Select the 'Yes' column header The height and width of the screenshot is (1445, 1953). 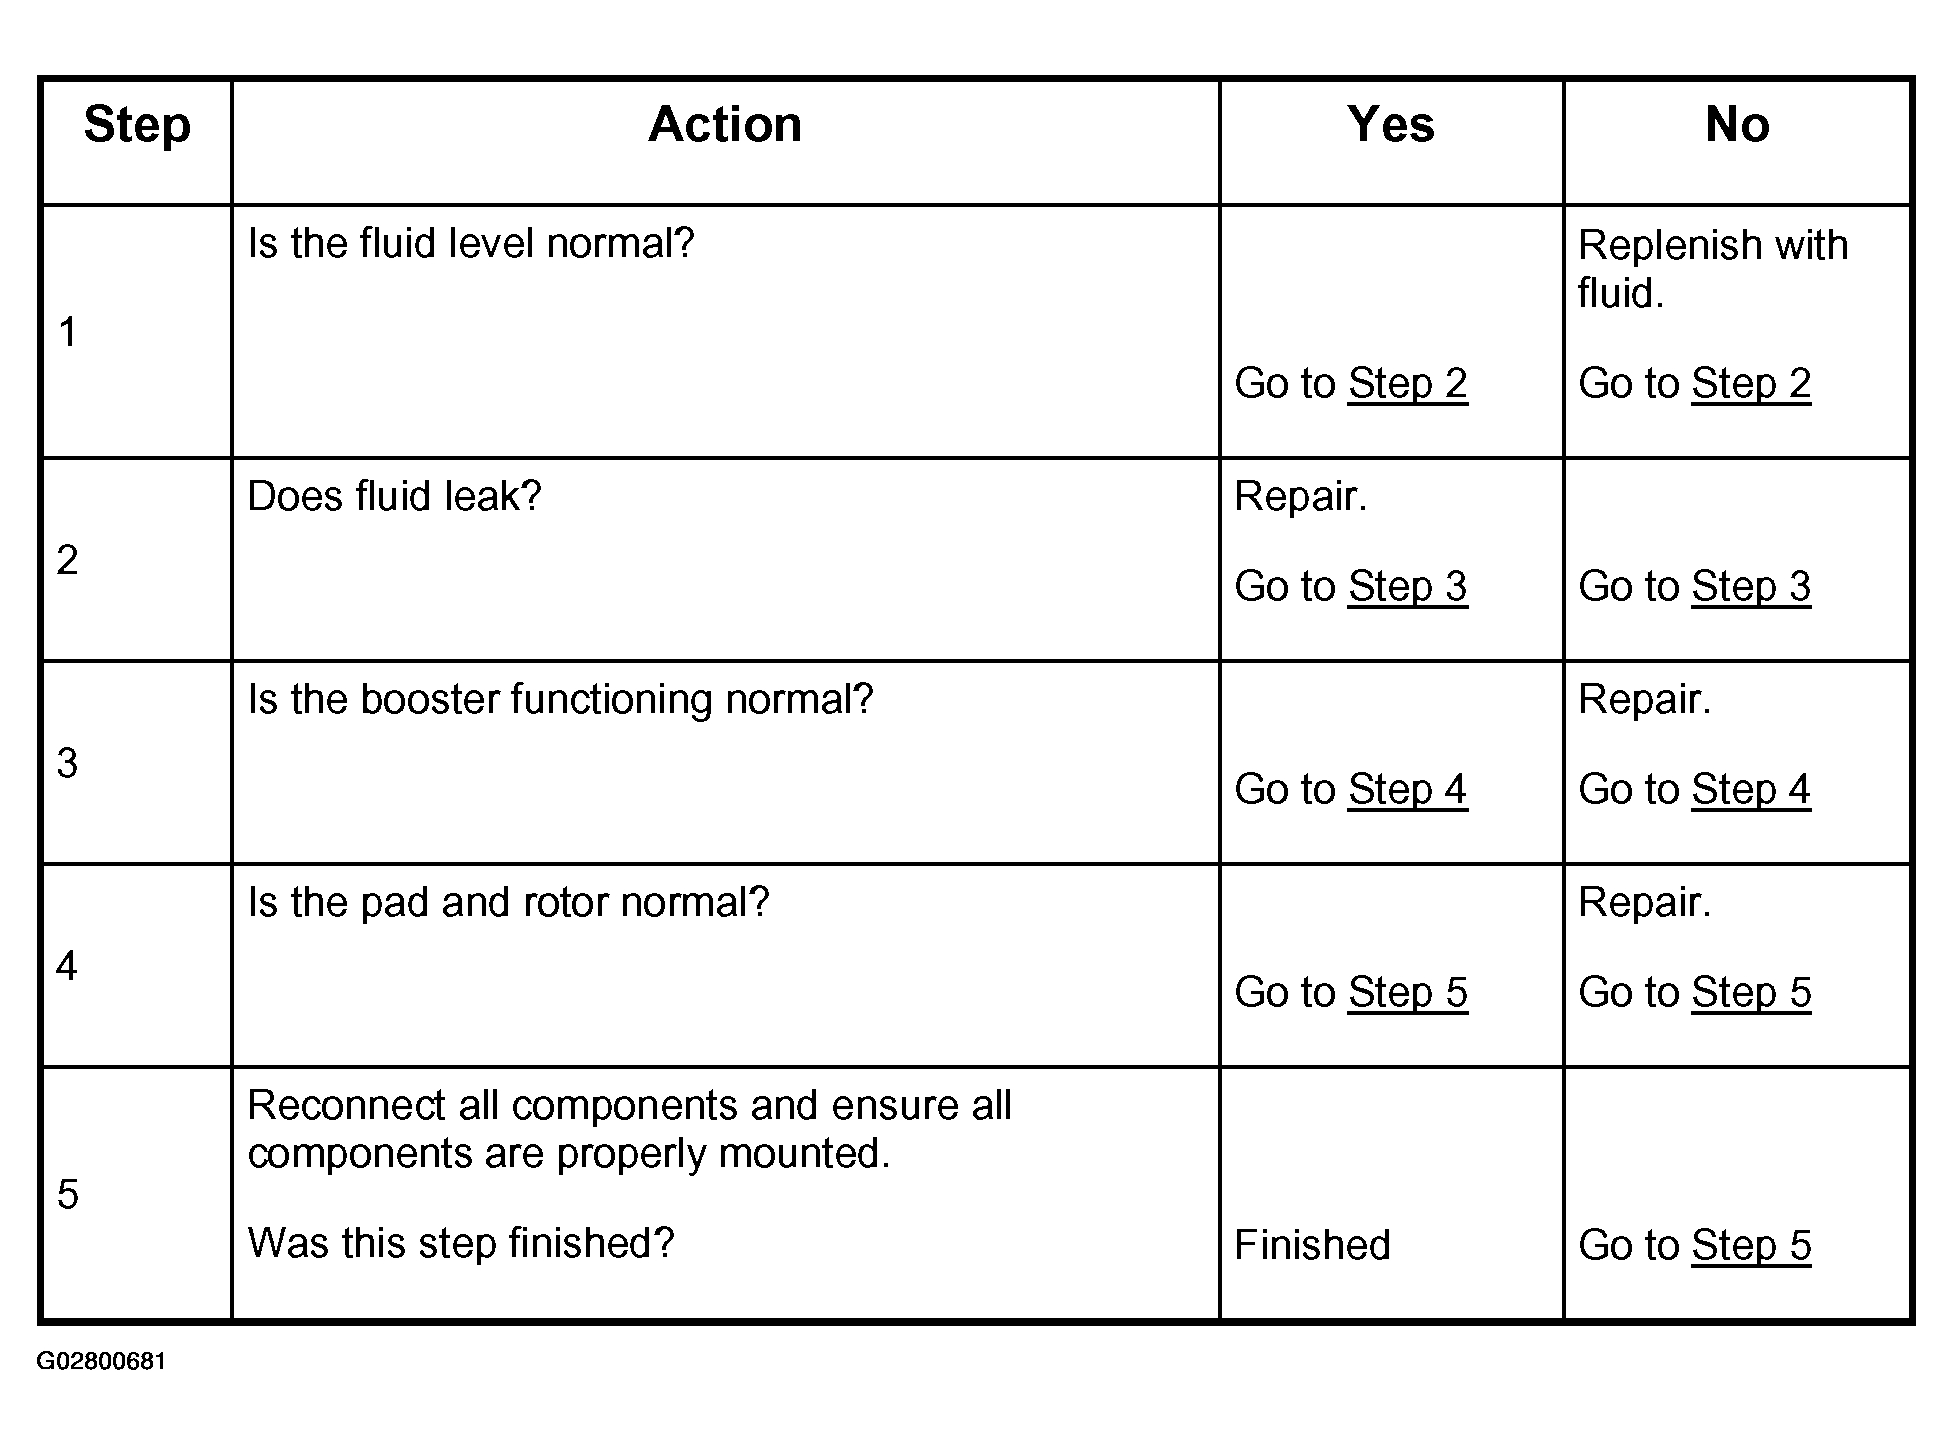pyautogui.click(x=1391, y=125)
